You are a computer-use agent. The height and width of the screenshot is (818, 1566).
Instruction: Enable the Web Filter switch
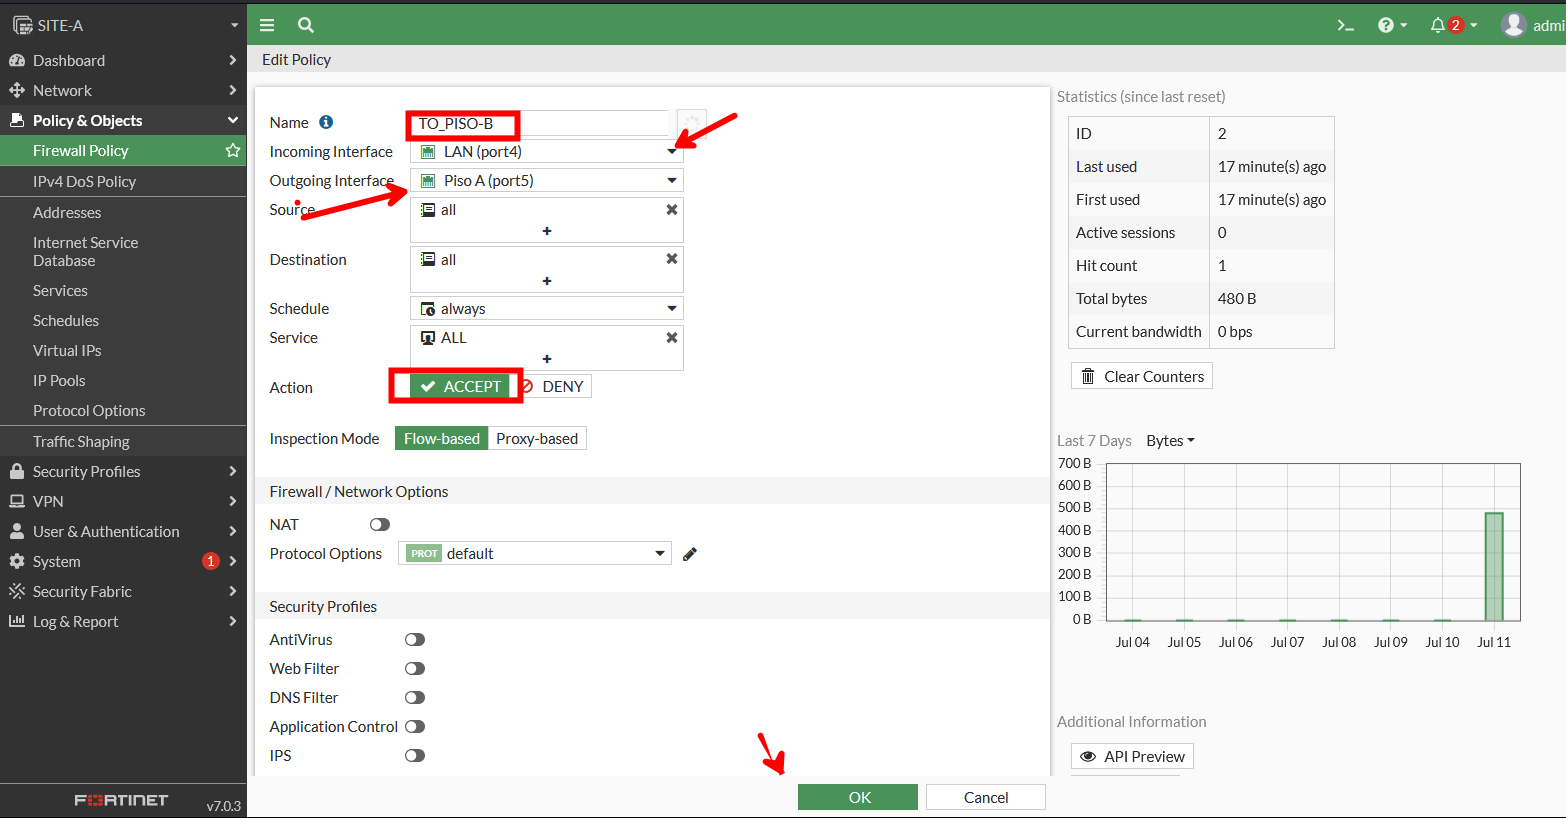pos(415,669)
